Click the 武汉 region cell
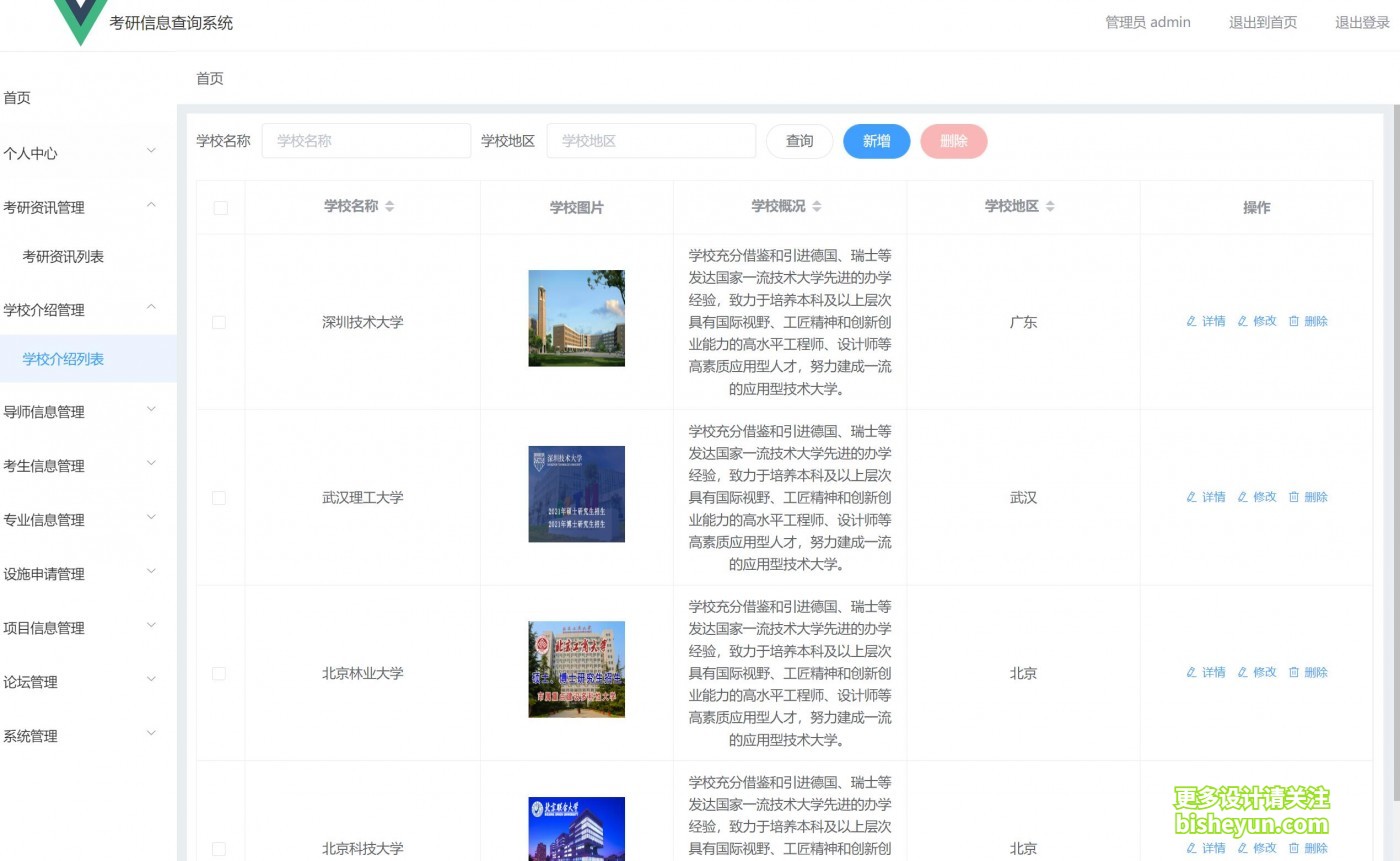This screenshot has width=1400, height=861. [1024, 497]
